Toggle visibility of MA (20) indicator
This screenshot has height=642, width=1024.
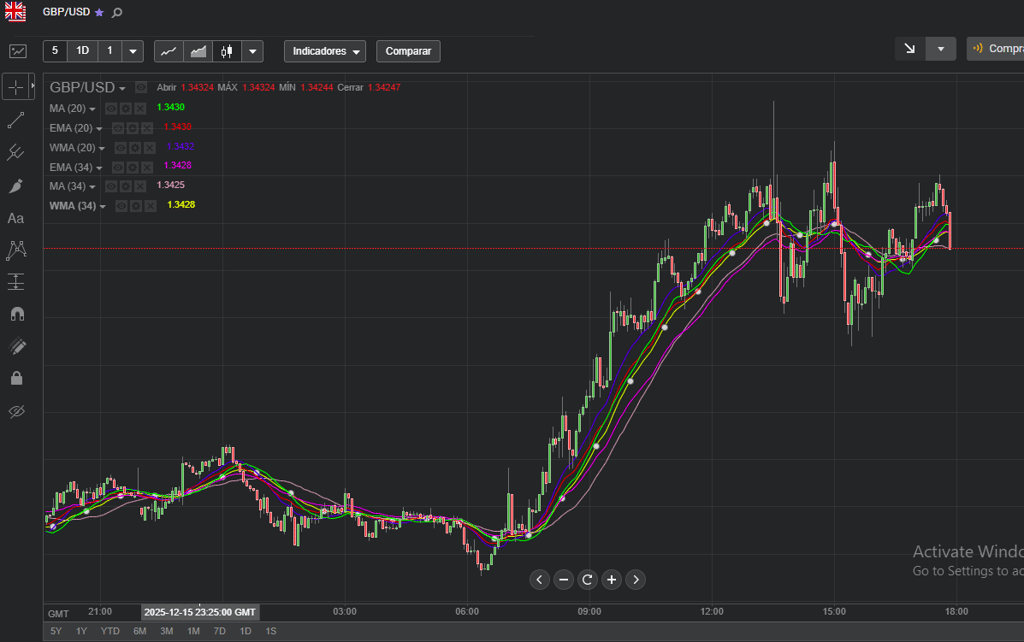click(111, 108)
